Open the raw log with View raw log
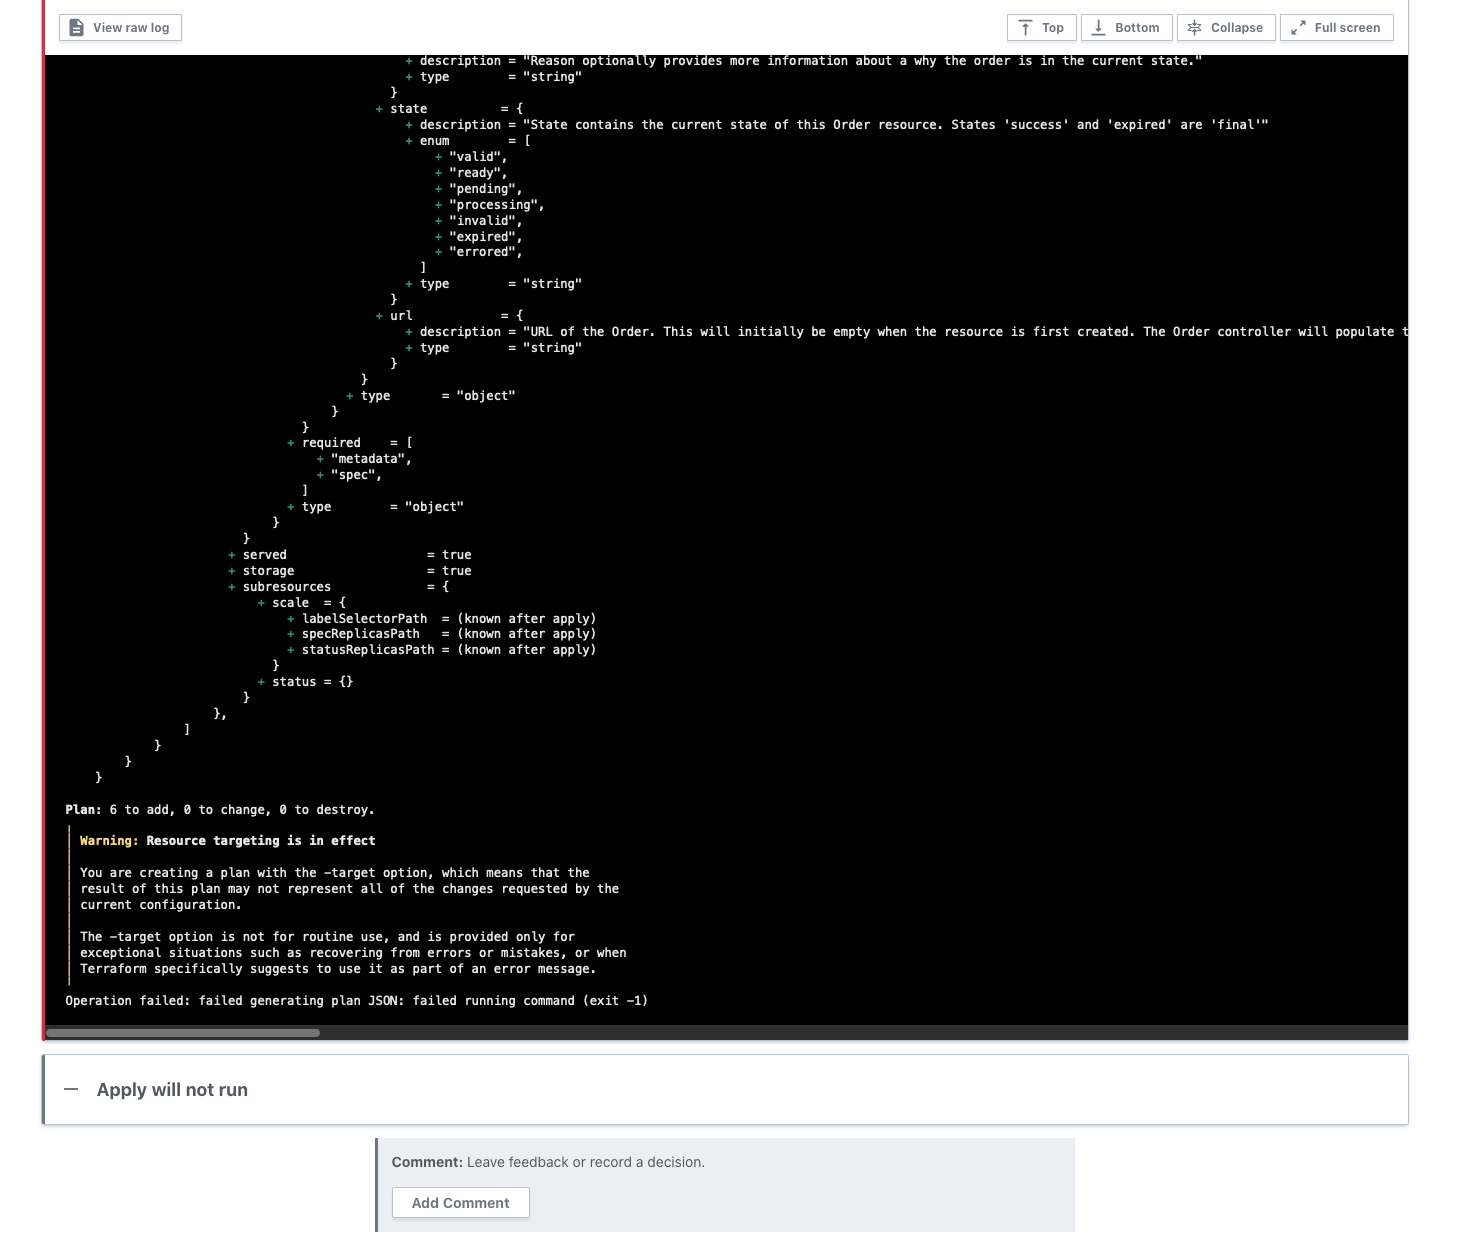The image size is (1471, 1246). tap(120, 27)
